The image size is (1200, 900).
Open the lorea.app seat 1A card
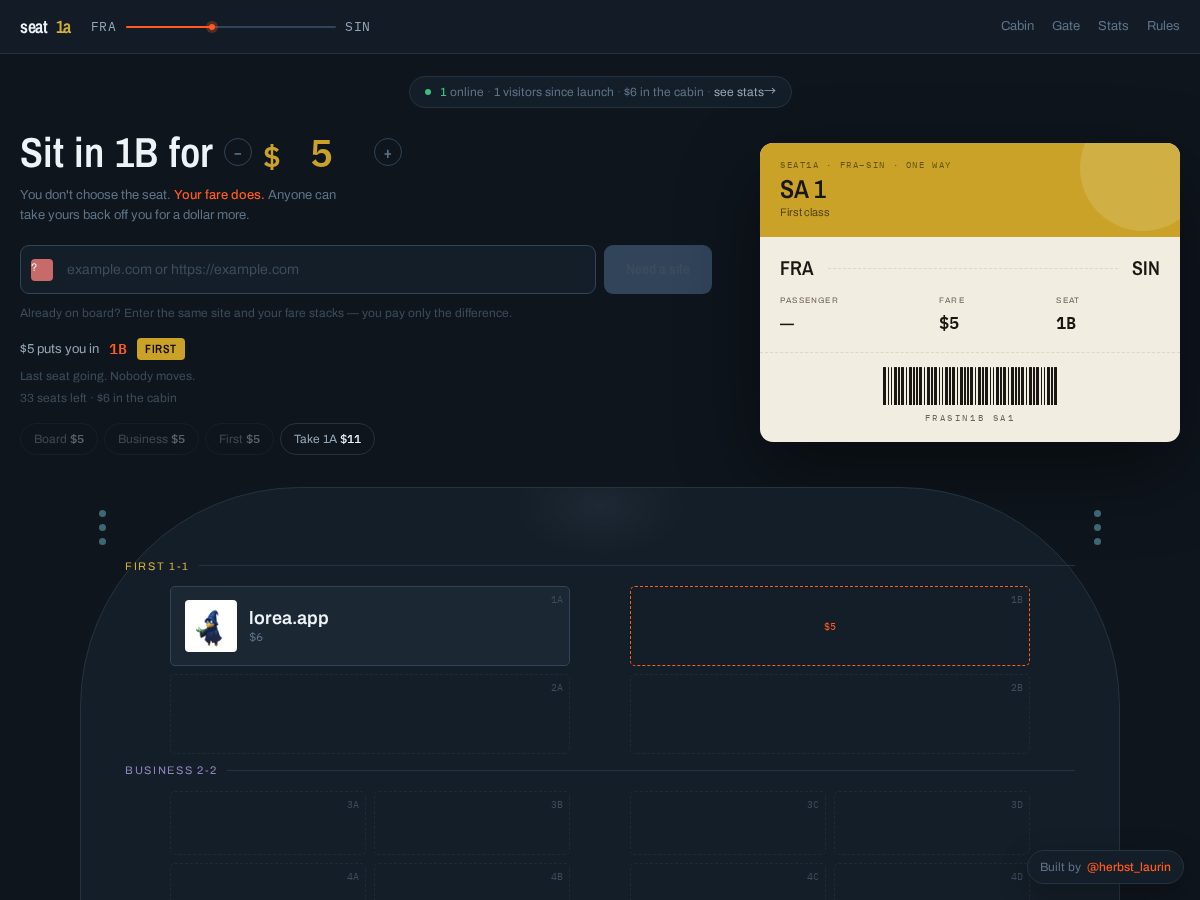pyautogui.click(x=370, y=626)
